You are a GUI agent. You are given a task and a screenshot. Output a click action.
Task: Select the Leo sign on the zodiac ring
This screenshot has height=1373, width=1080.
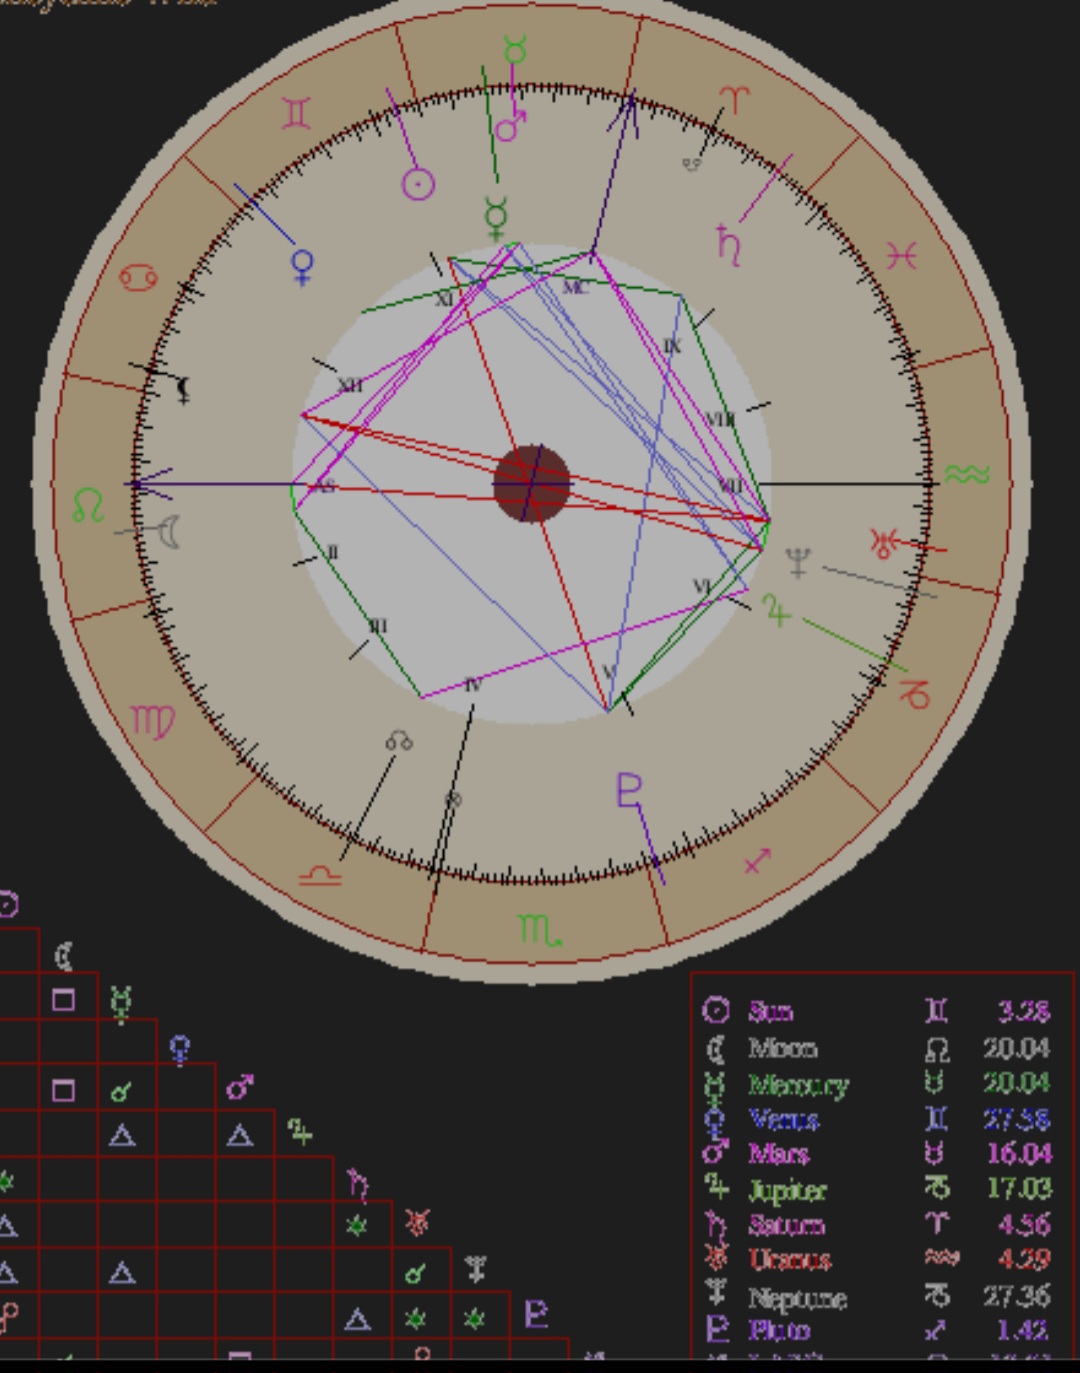[88, 505]
